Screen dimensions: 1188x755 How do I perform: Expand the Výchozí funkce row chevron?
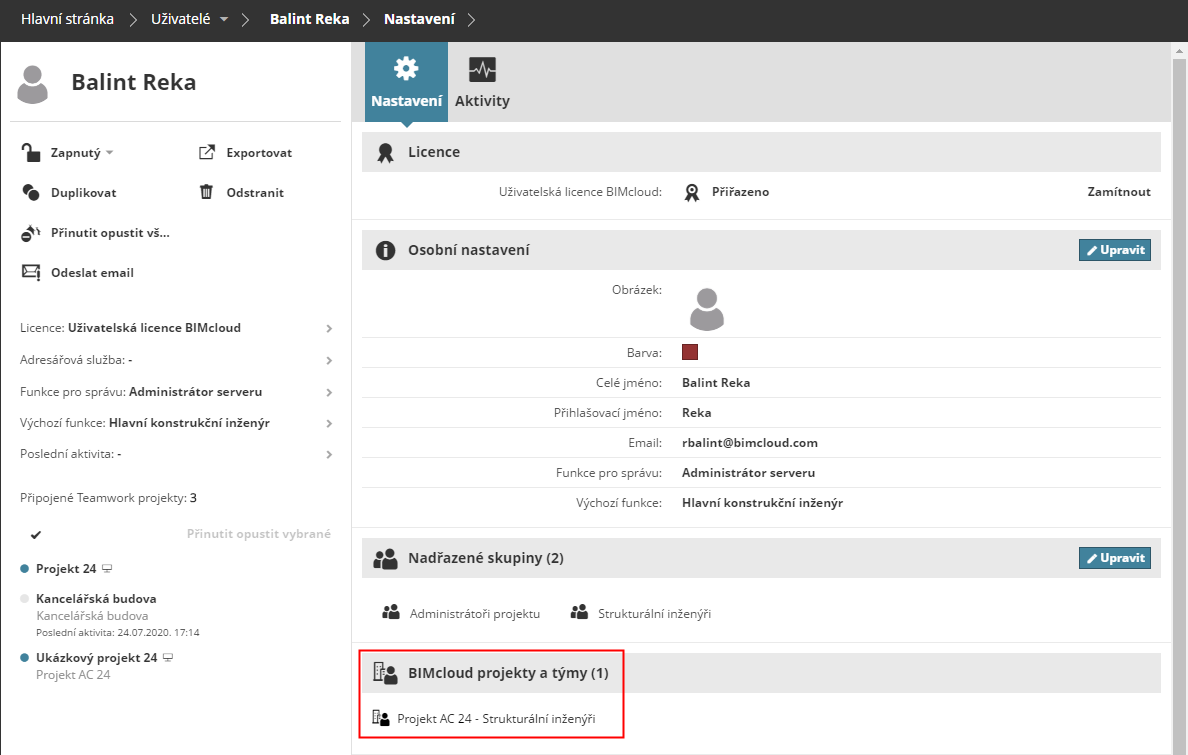click(x=329, y=423)
